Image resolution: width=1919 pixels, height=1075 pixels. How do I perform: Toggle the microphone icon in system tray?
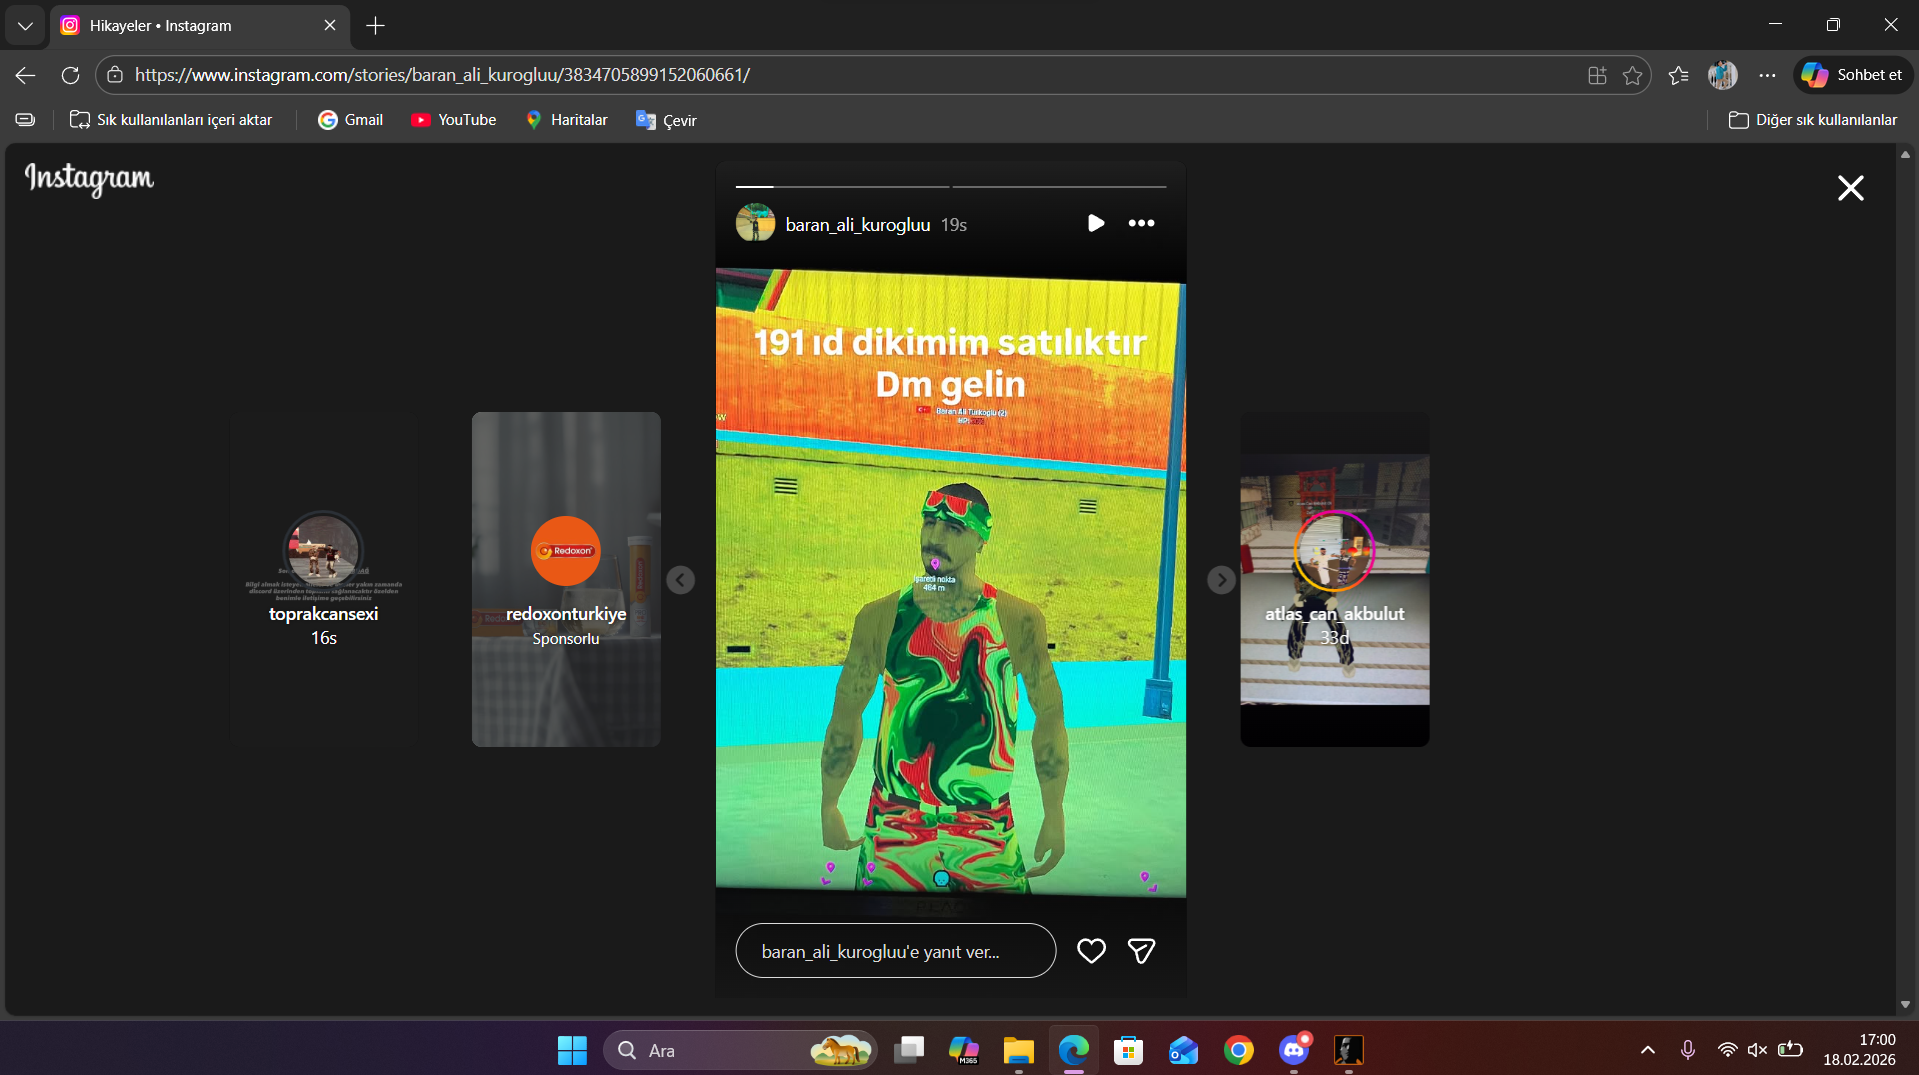[1687, 1050]
